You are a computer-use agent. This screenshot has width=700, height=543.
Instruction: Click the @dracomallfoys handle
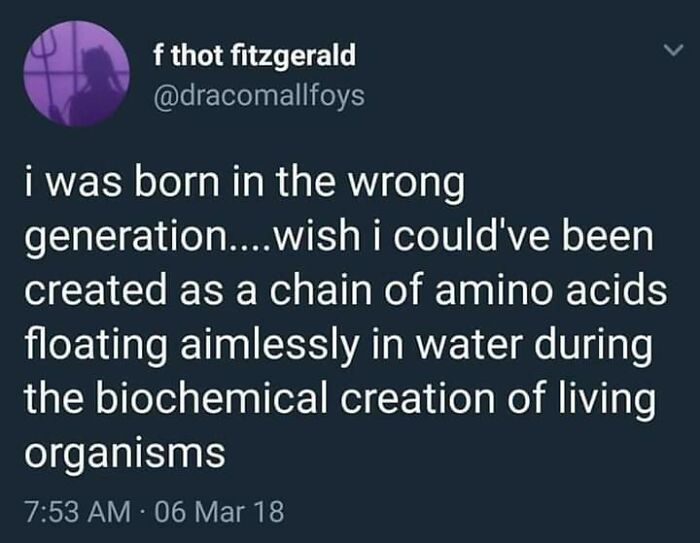pos(259,95)
